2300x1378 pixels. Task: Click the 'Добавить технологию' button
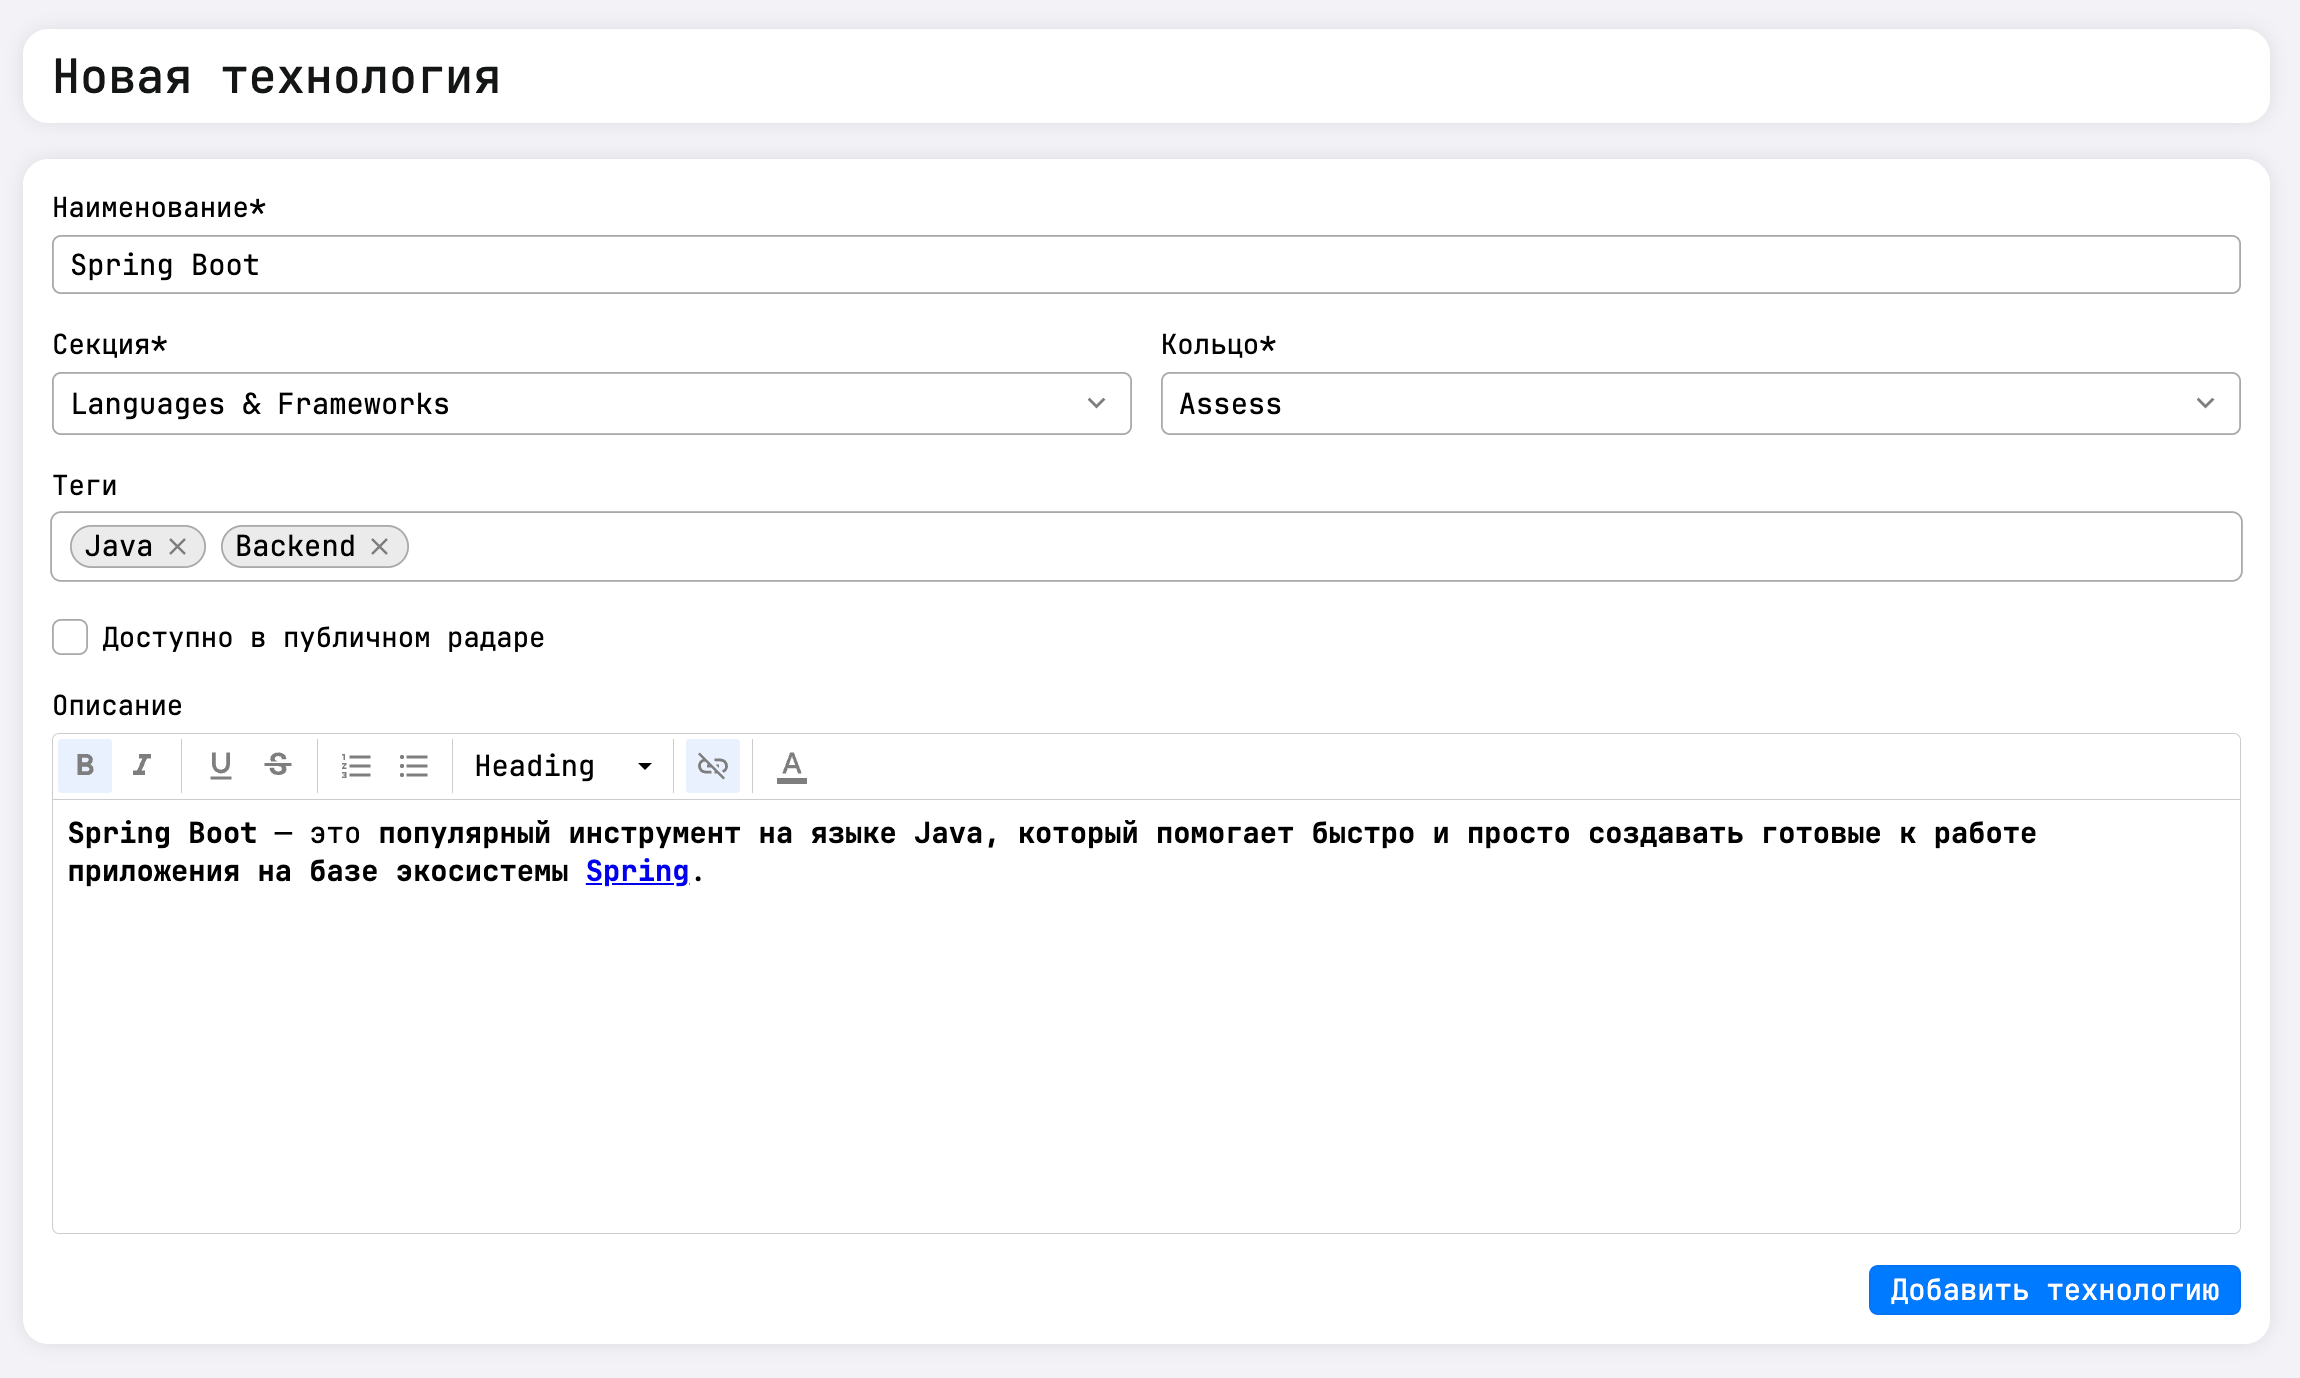point(2054,1290)
